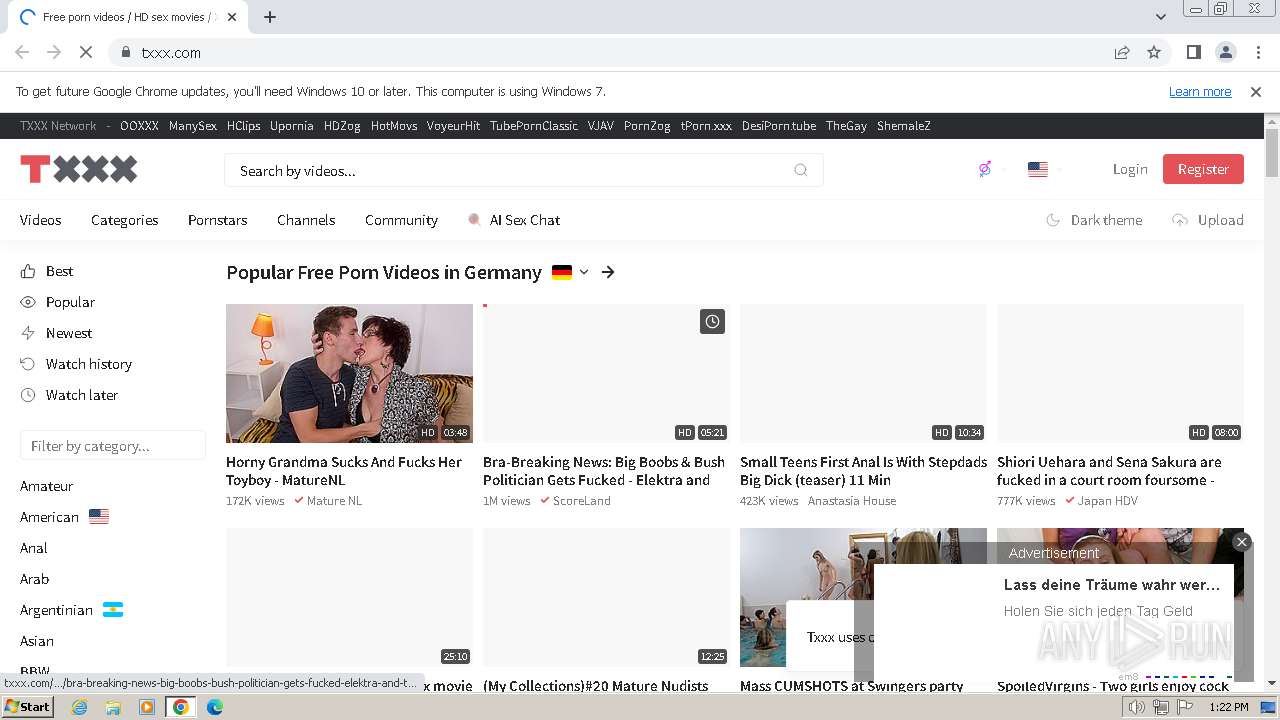
Task: Open the ScoreLand channel link
Action: point(581,501)
